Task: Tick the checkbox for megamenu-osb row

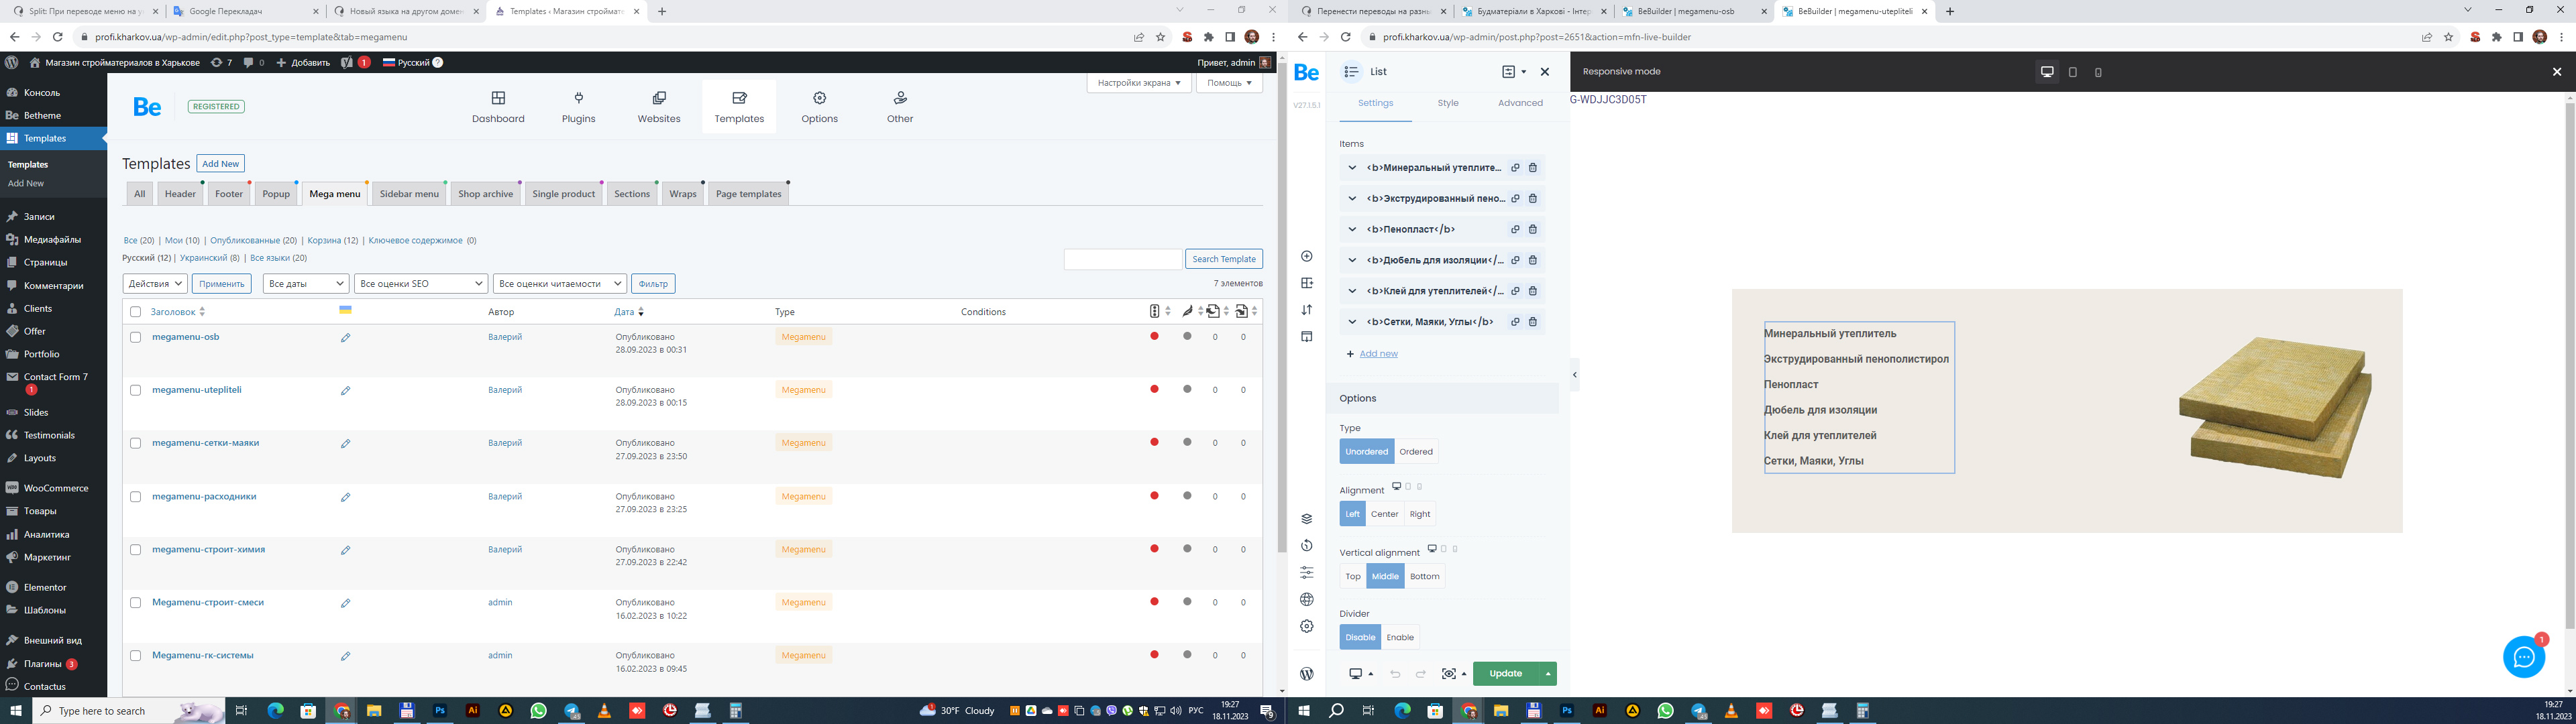Action: click(136, 338)
